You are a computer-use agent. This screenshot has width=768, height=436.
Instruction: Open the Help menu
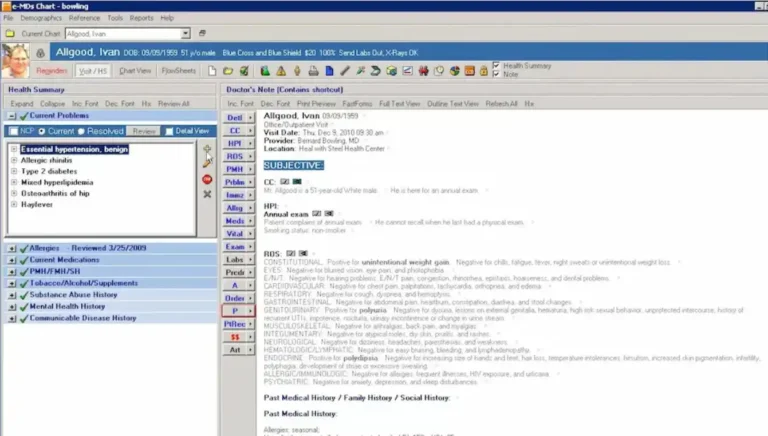click(x=167, y=18)
